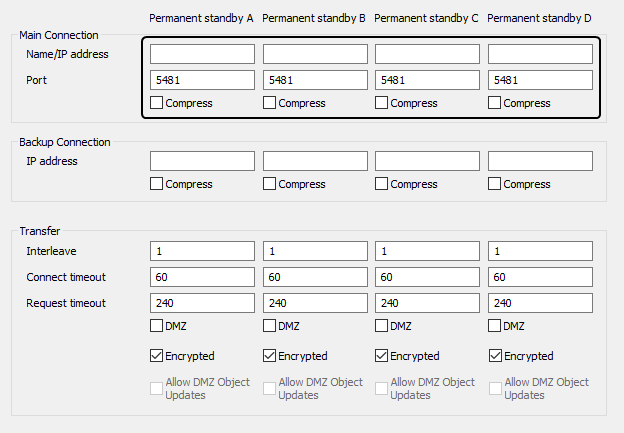The width and height of the screenshot is (624, 433).
Task: Click Request timeout field for standby A
Action: point(202,303)
